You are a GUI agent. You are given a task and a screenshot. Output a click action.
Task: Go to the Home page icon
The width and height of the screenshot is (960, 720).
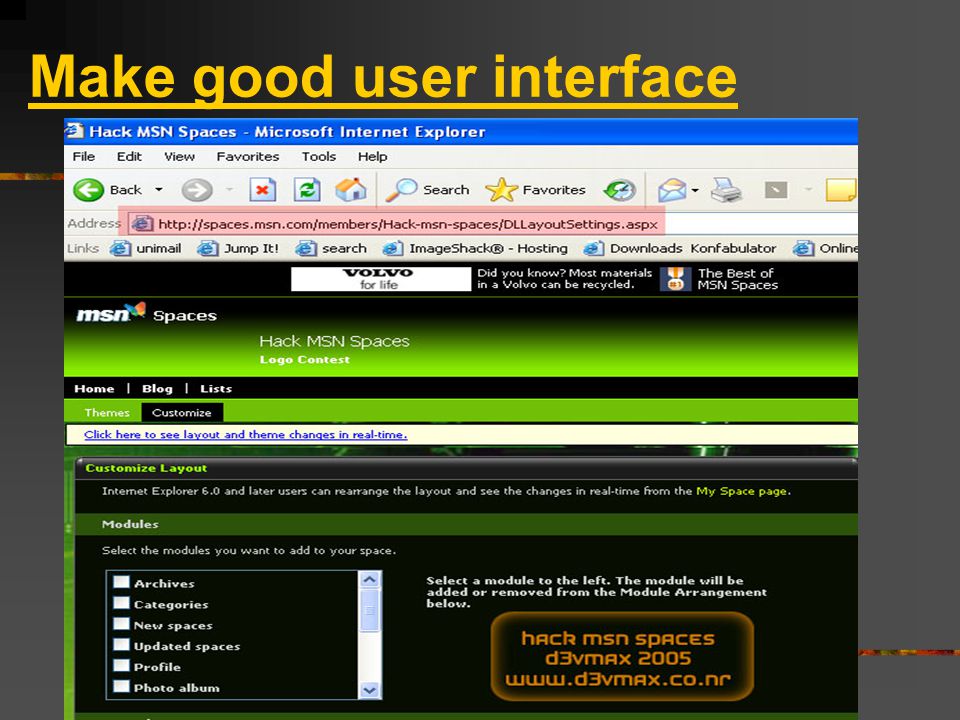tap(351, 190)
